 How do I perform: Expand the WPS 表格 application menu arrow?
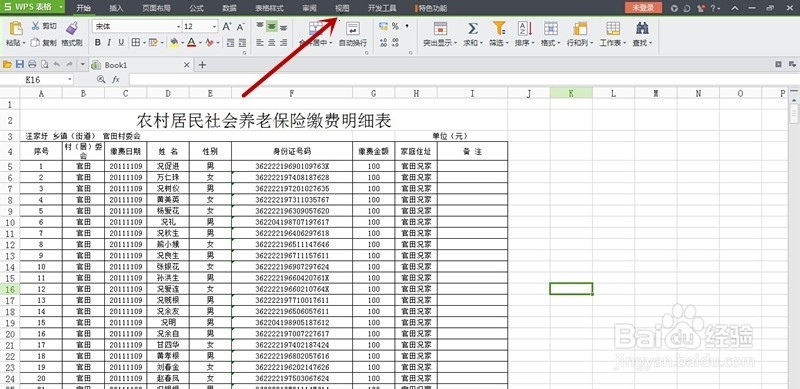pos(61,8)
